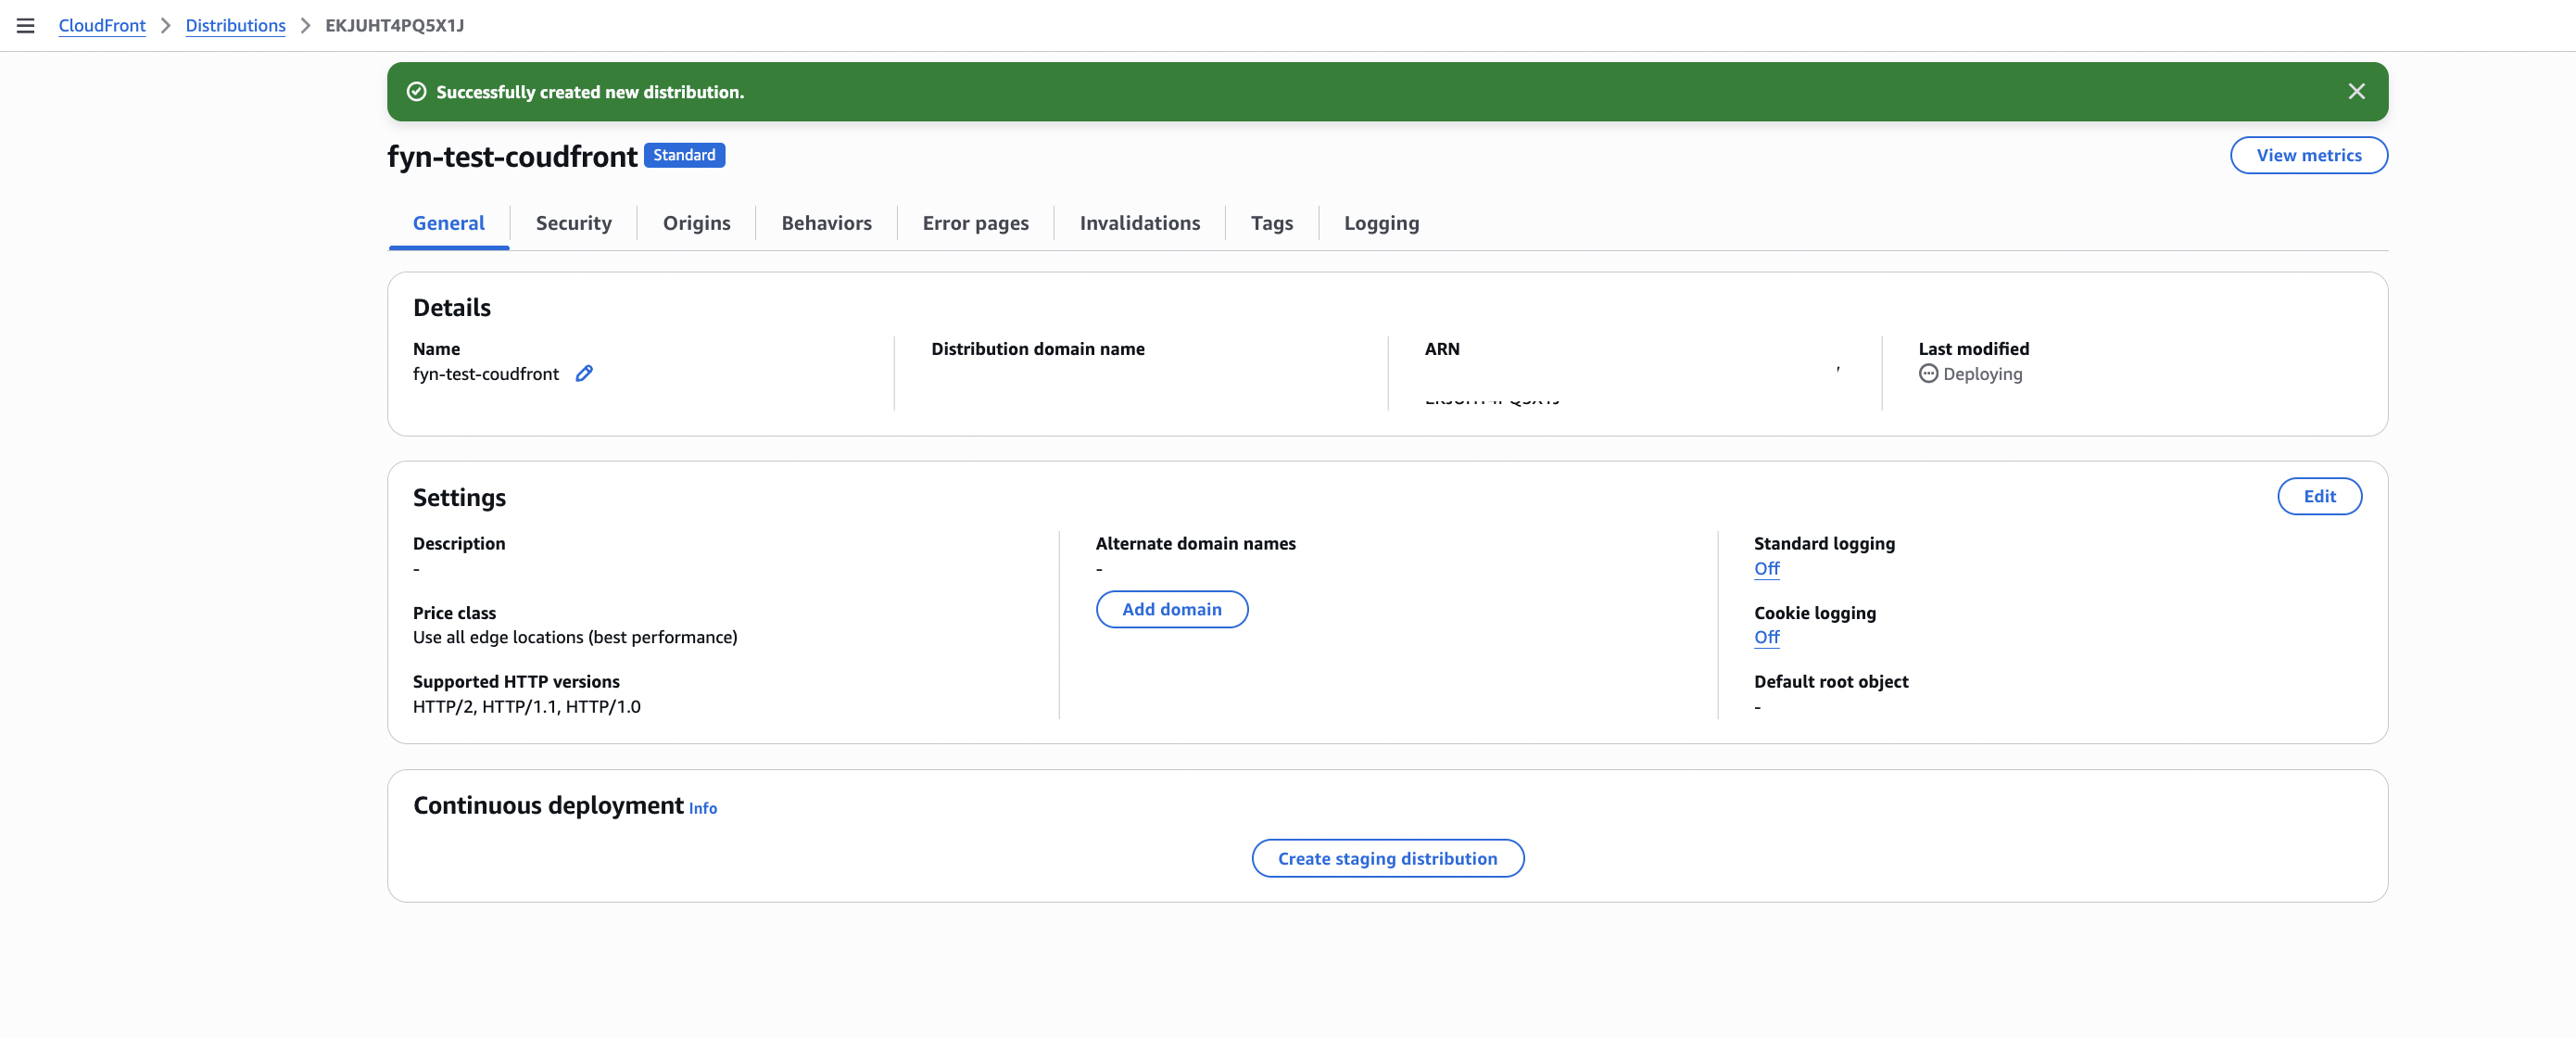
Task: Go to the Logging tab
Action: [1381, 223]
